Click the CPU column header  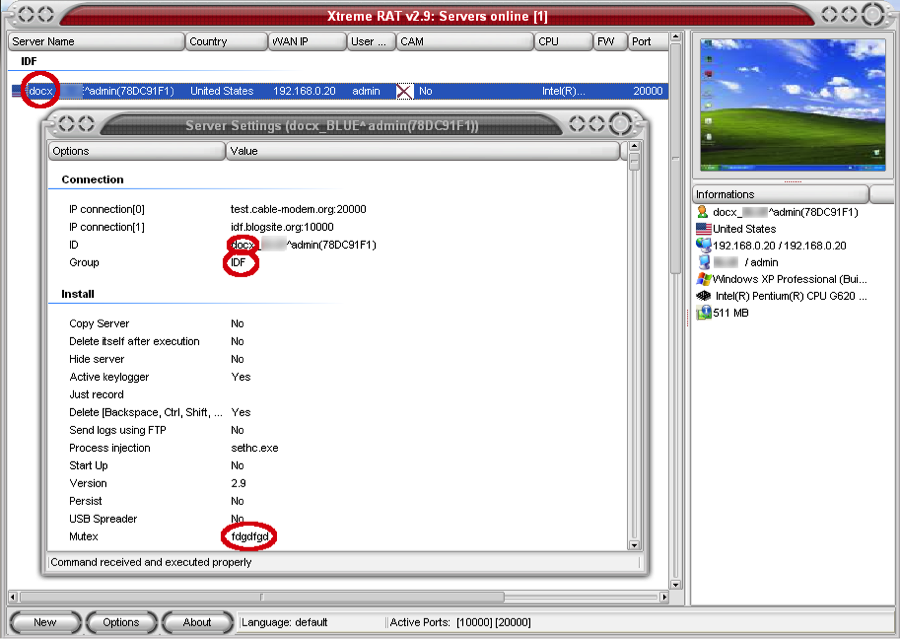click(x=563, y=41)
